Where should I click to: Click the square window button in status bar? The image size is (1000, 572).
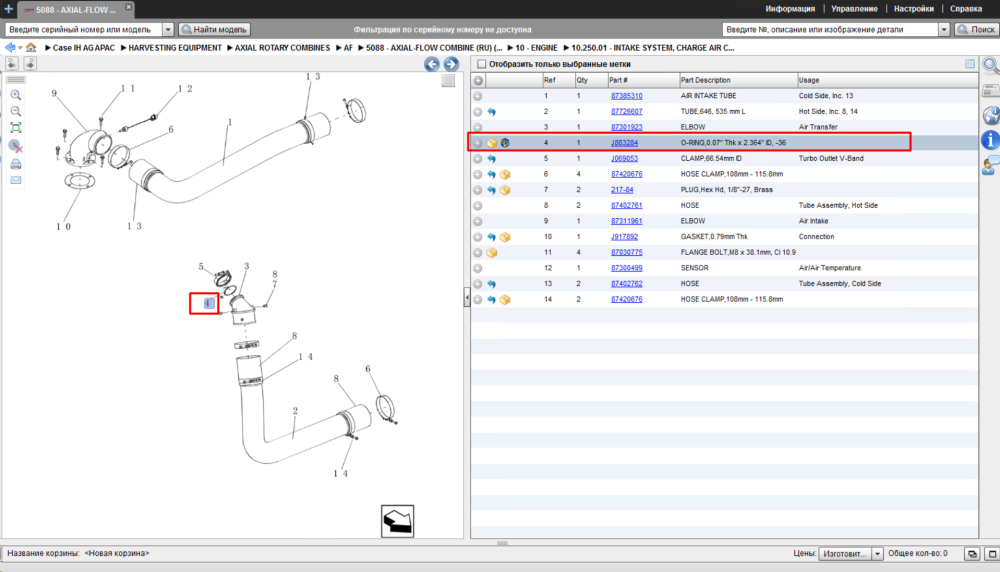pyautogui.click(x=992, y=554)
